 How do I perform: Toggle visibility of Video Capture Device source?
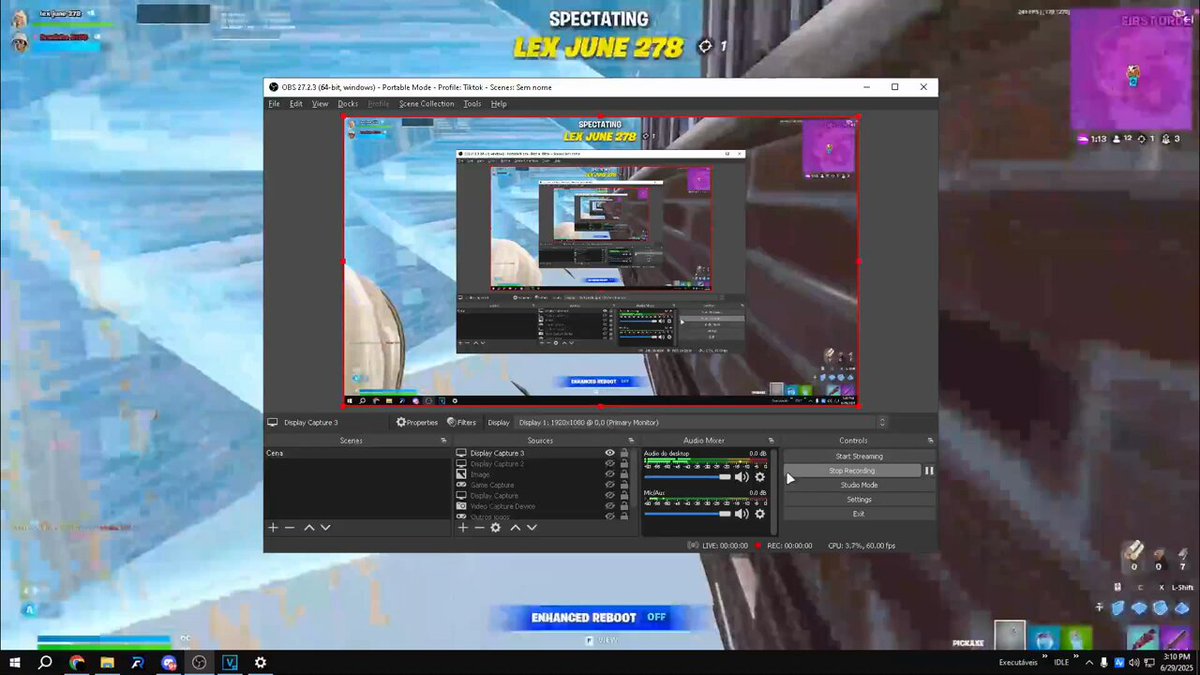coord(610,506)
